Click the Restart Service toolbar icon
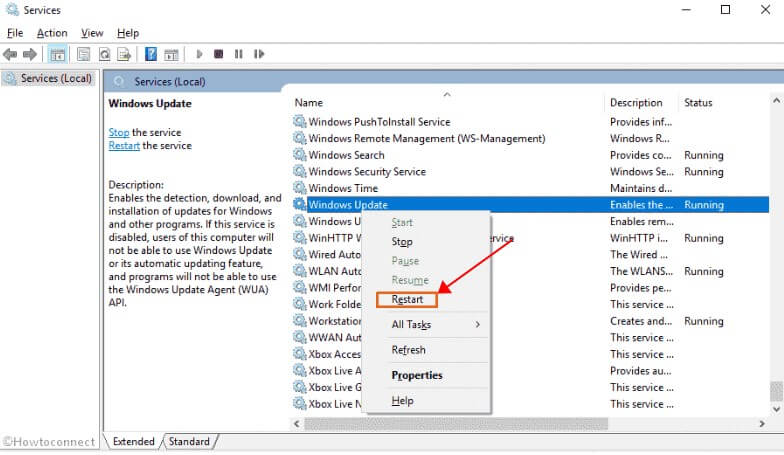 (259, 54)
